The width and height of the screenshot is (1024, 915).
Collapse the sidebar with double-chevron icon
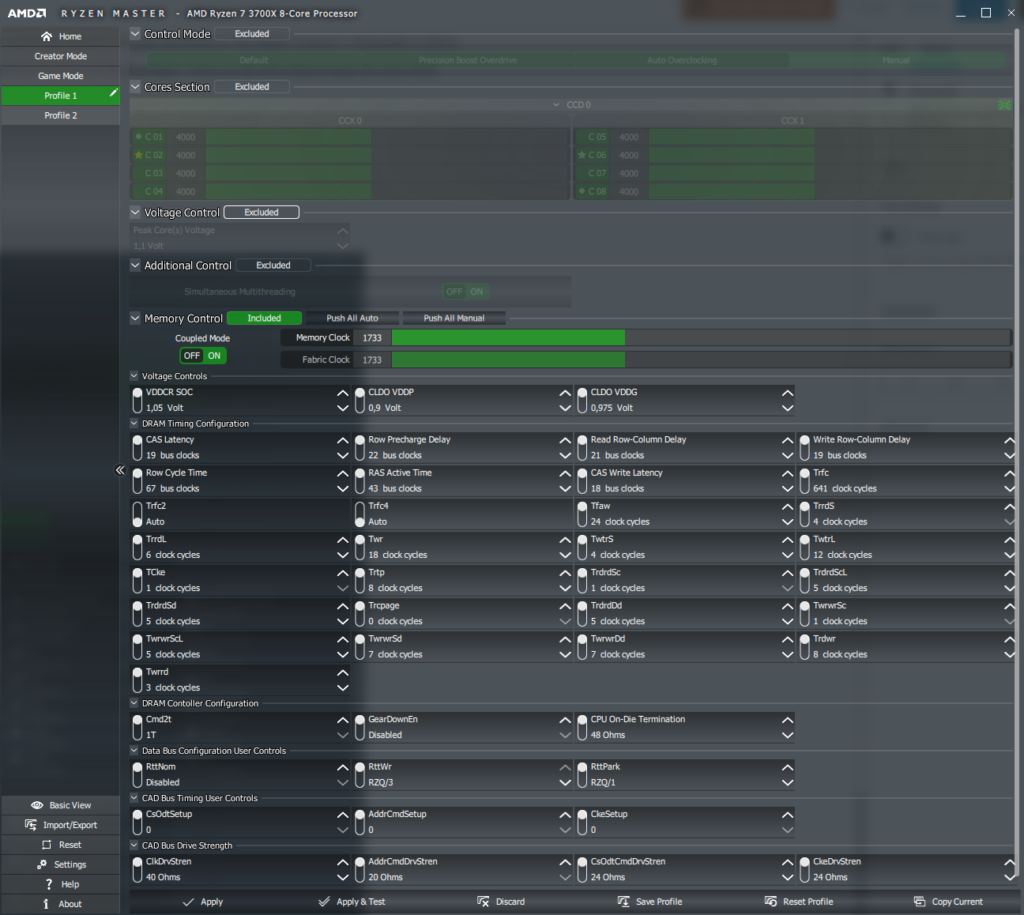pos(120,470)
